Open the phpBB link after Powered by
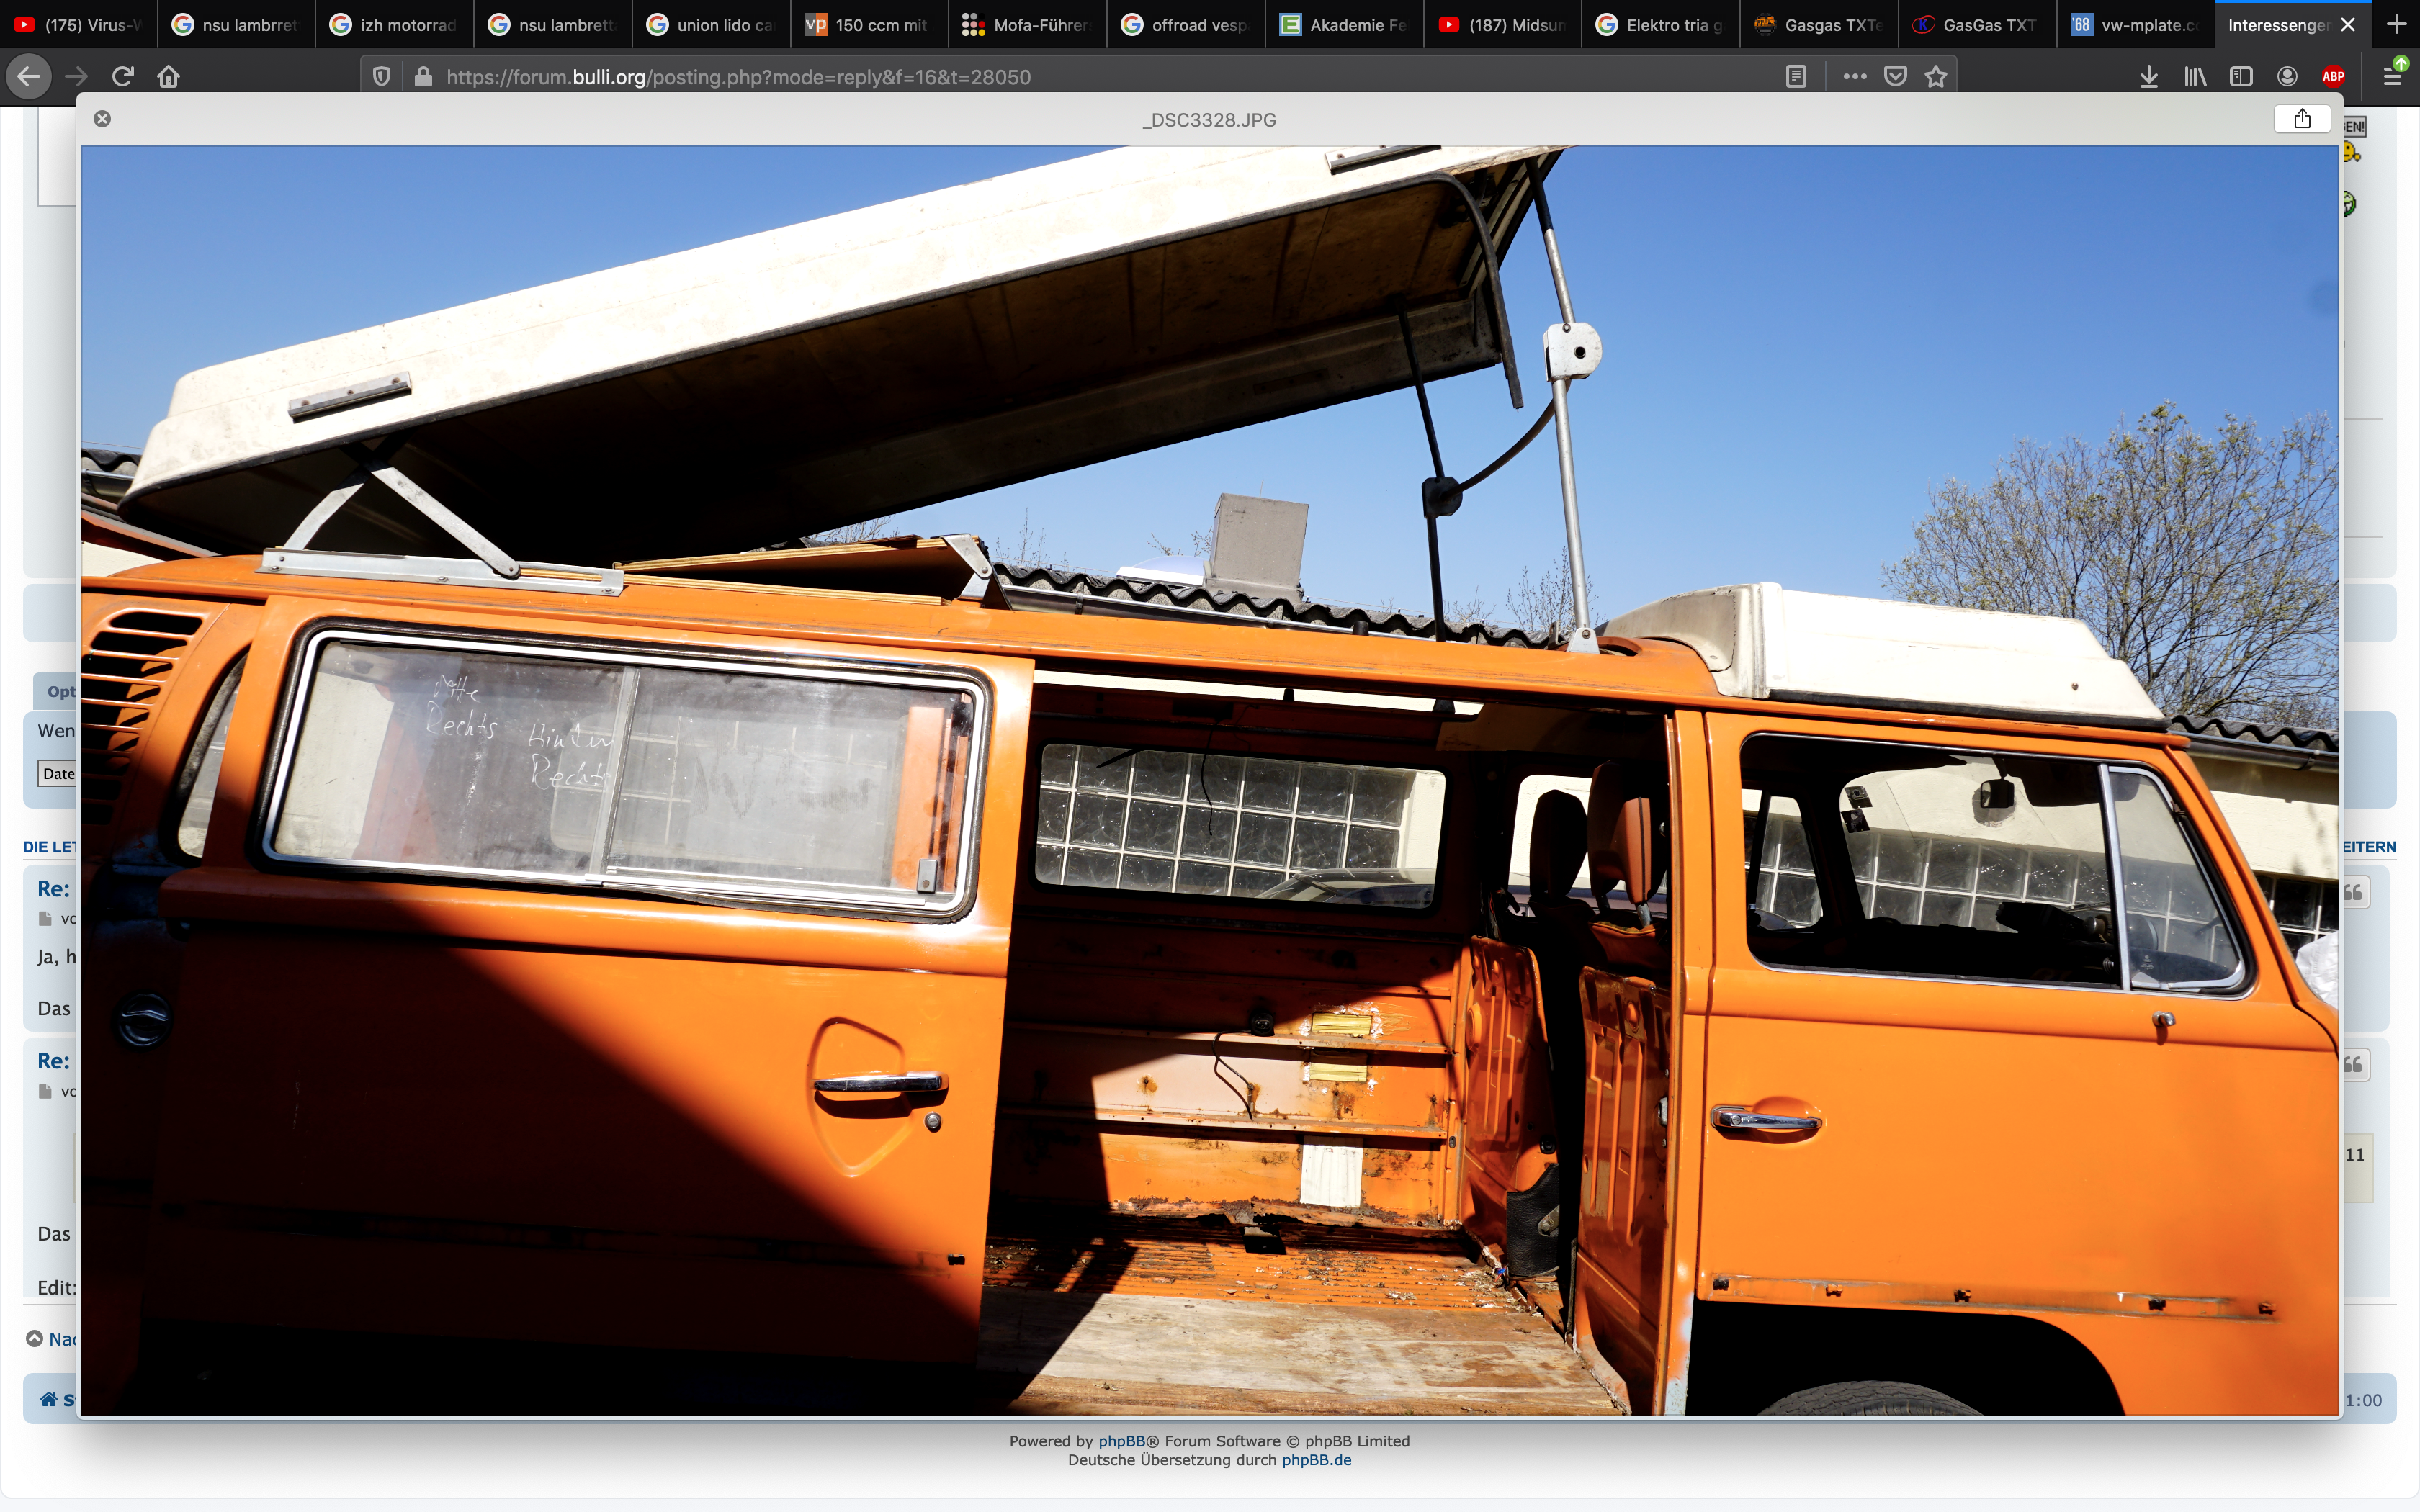 pyautogui.click(x=1121, y=1441)
